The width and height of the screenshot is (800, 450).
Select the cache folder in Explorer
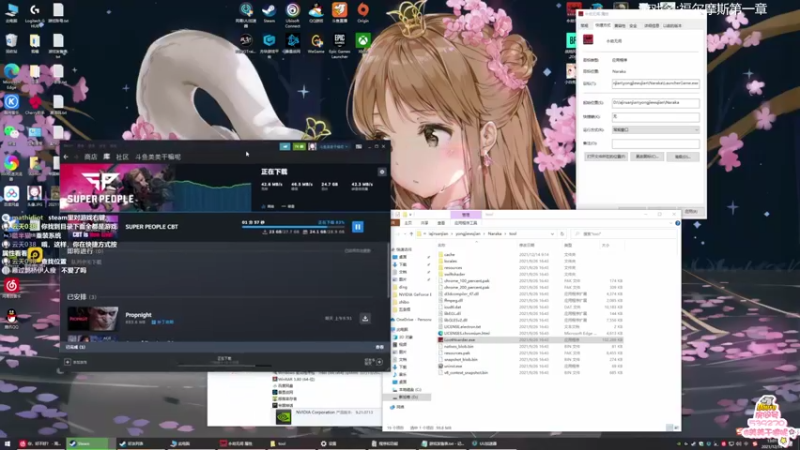449,254
